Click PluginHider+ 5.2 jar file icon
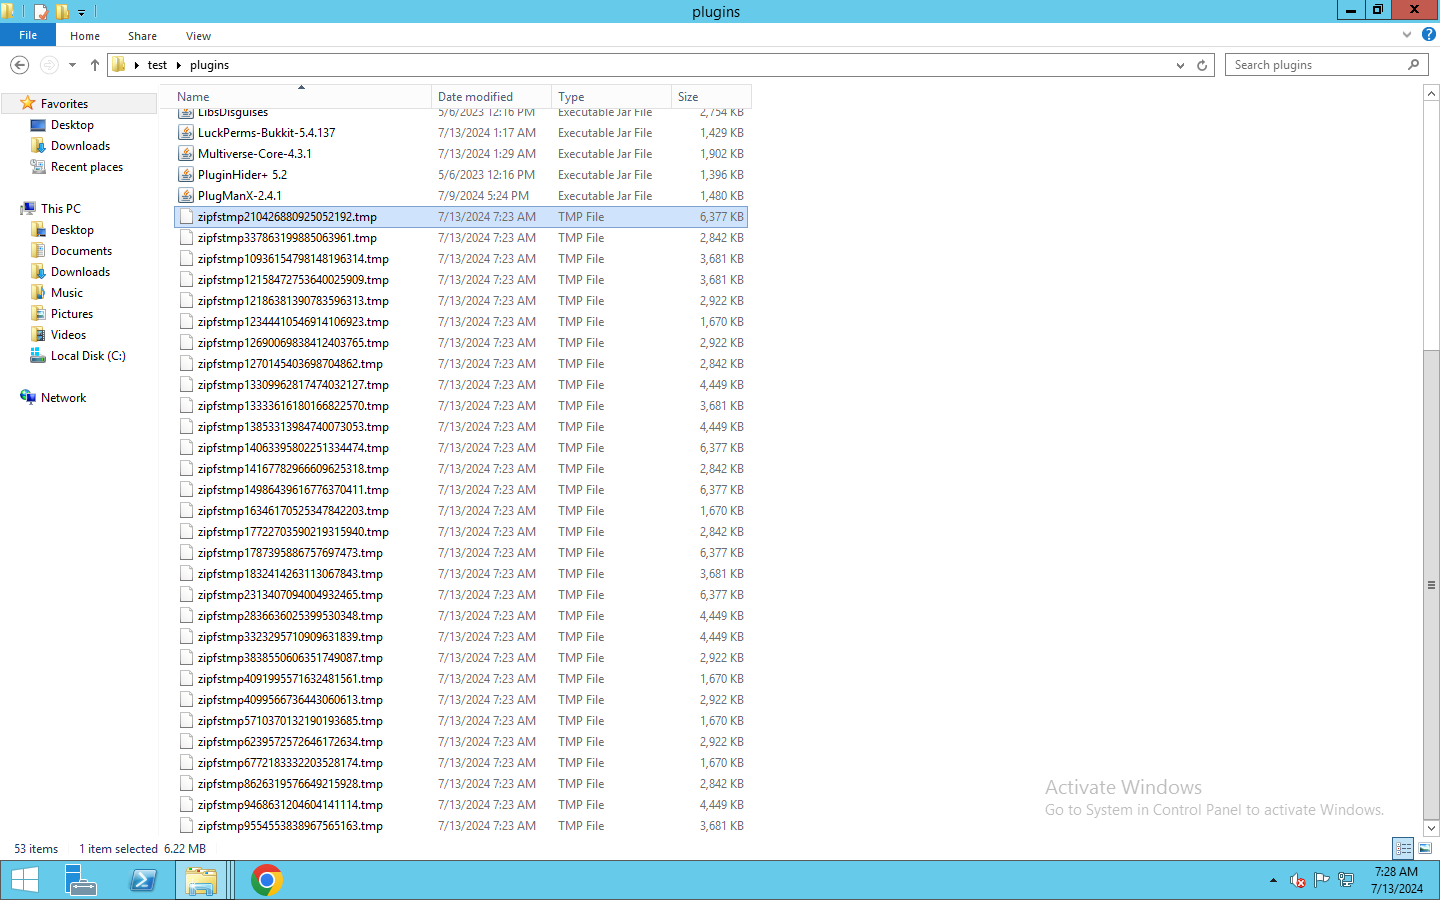Screen dimensions: 1440x900 (186, 175)
